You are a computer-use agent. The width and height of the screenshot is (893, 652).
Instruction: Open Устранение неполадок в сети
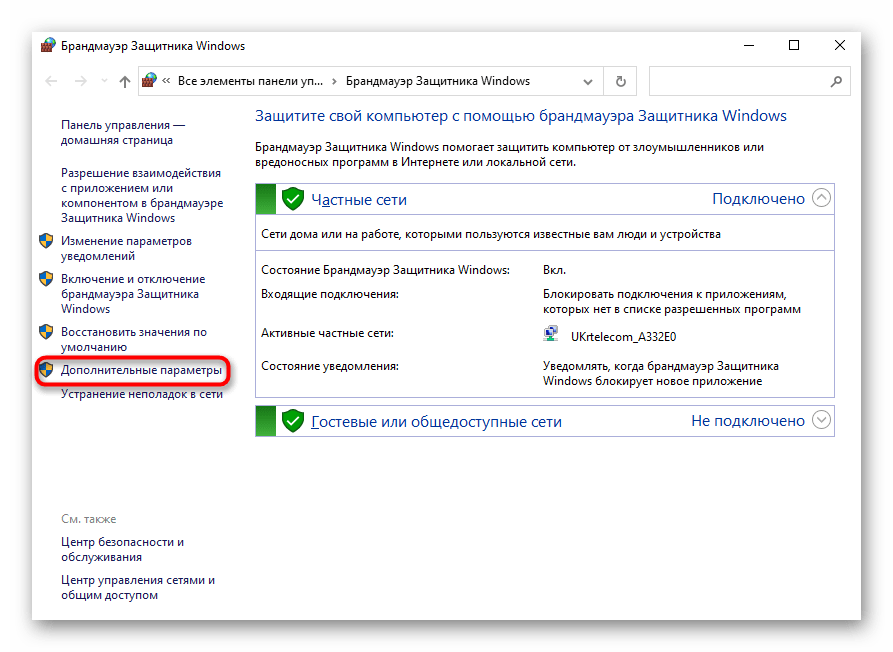[141, 394]
